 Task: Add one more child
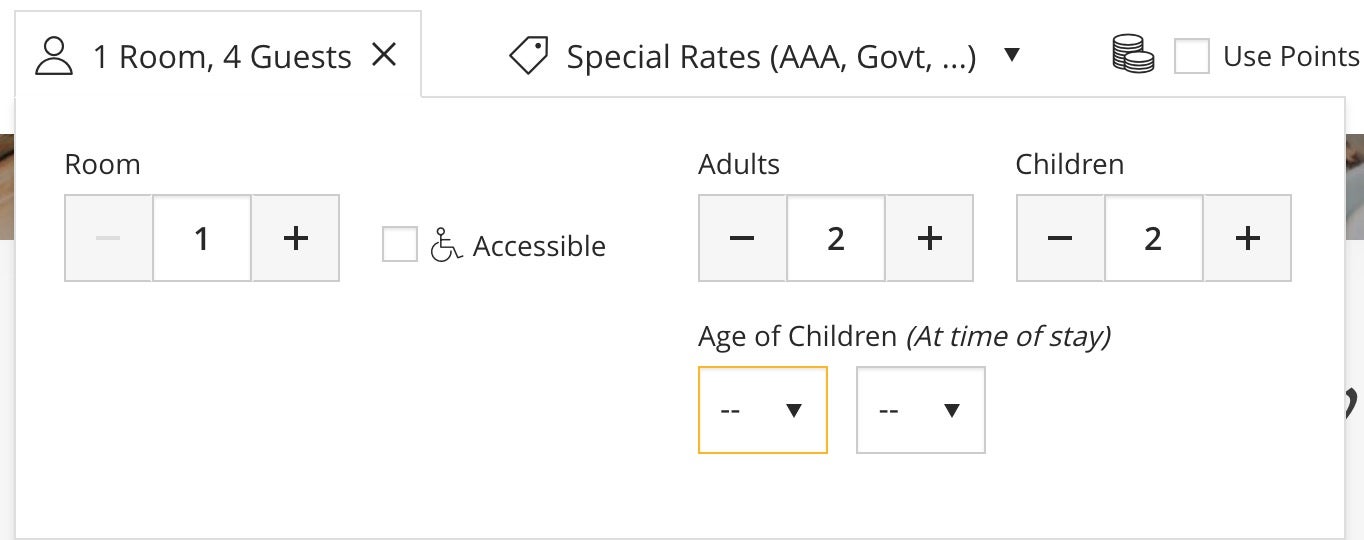1247,238
